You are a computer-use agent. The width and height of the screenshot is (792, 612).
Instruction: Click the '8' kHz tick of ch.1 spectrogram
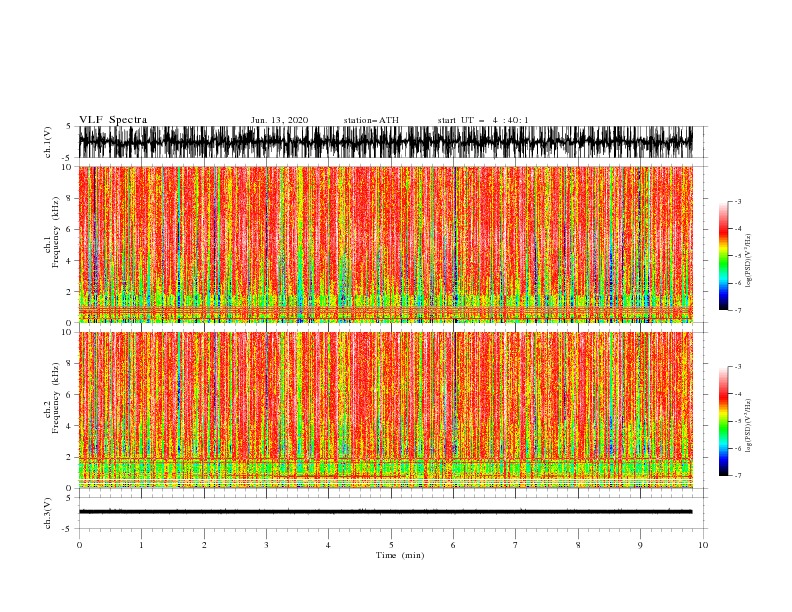(69, 198)
